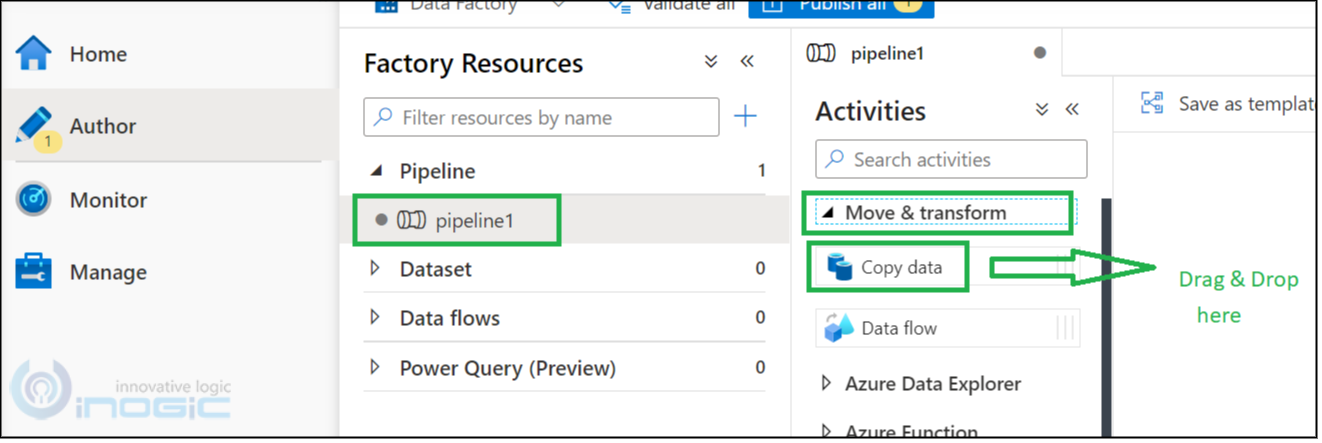Expand the Data flows tree node
1322x443 pixels.
coord(376,317)
